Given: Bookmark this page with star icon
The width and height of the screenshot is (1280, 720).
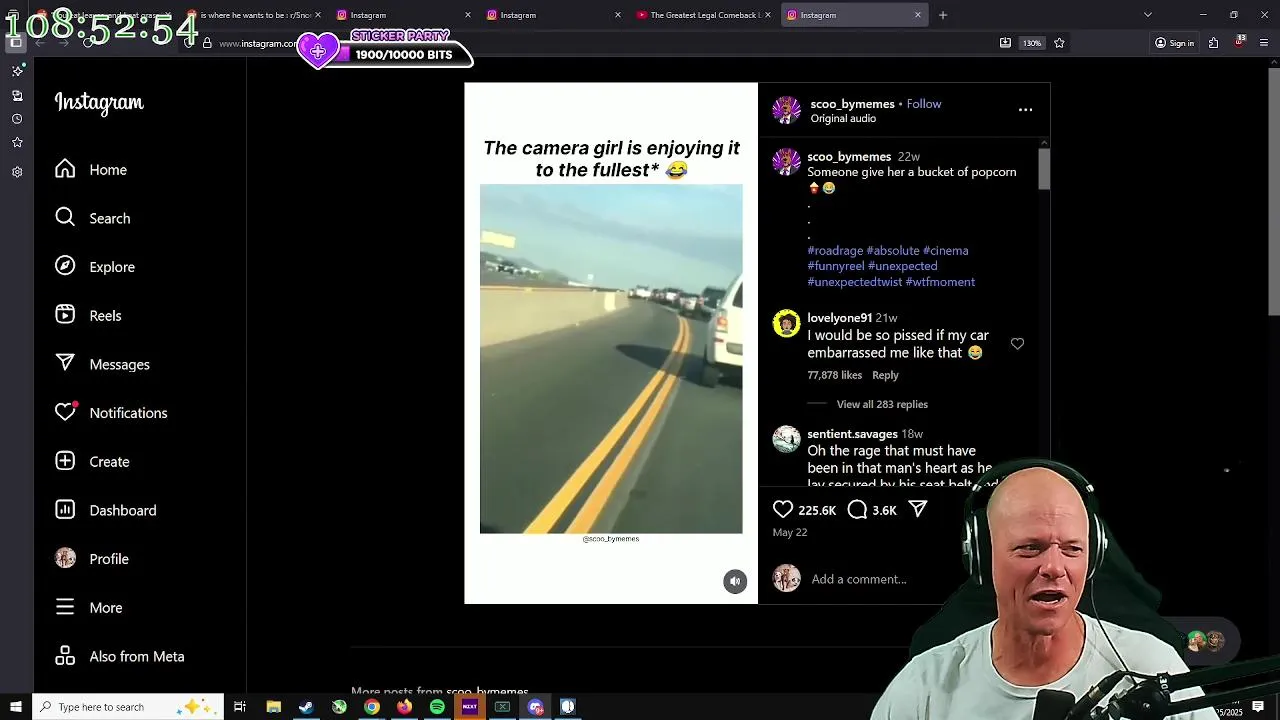Looking at the screenshot, I should pyautogui.click(x=1059, y=43).
